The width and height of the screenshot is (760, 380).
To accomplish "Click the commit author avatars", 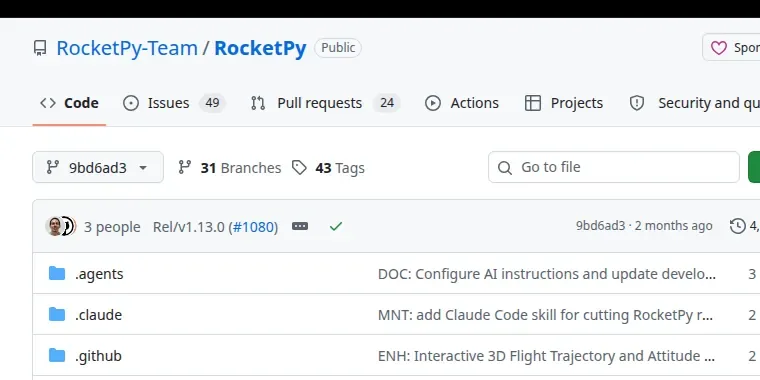I will pos(60,226).
